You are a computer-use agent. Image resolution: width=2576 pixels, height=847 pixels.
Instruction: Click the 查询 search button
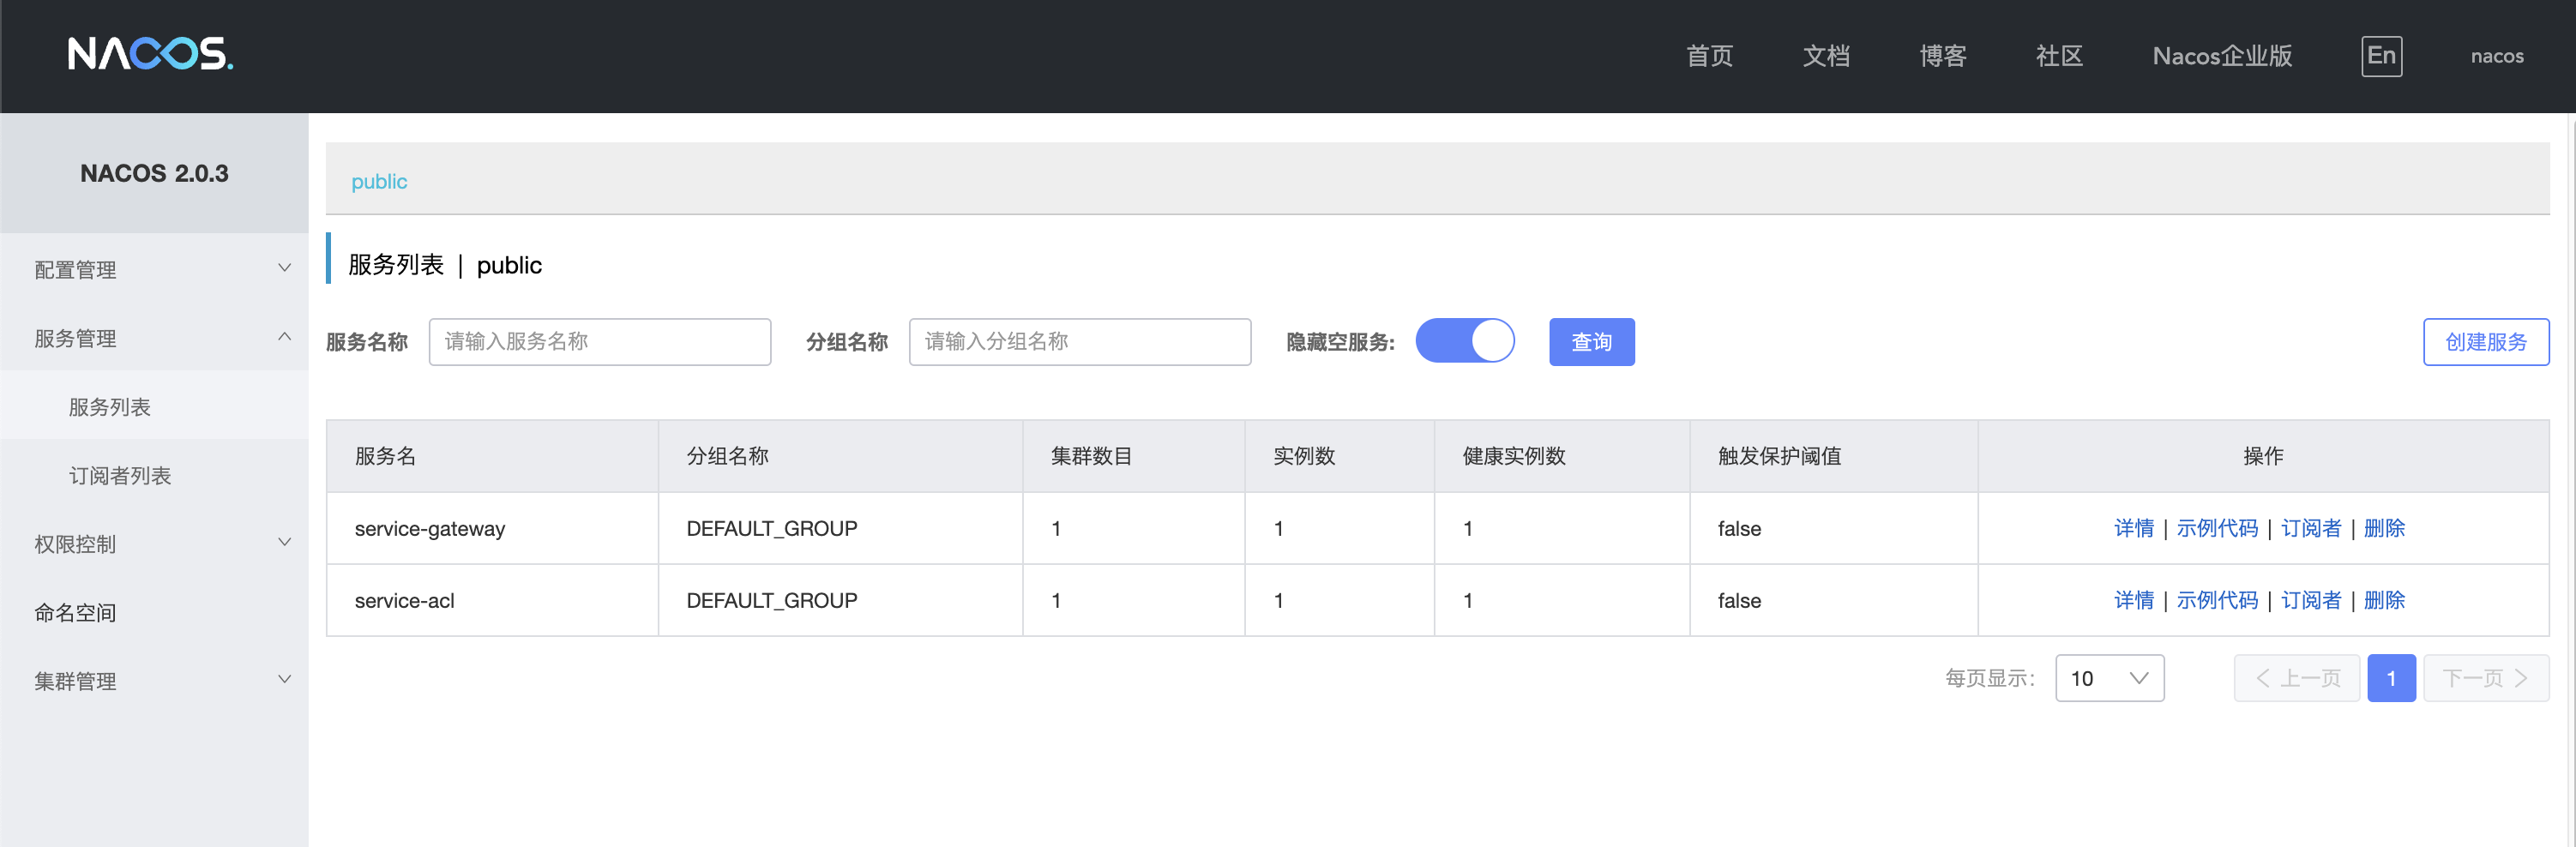(1591, 342)
